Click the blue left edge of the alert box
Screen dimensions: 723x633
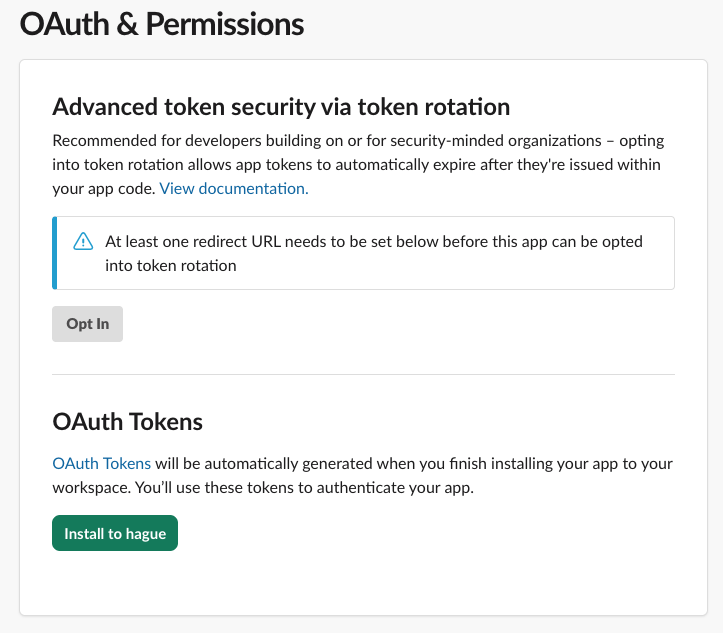pos(54,253)
